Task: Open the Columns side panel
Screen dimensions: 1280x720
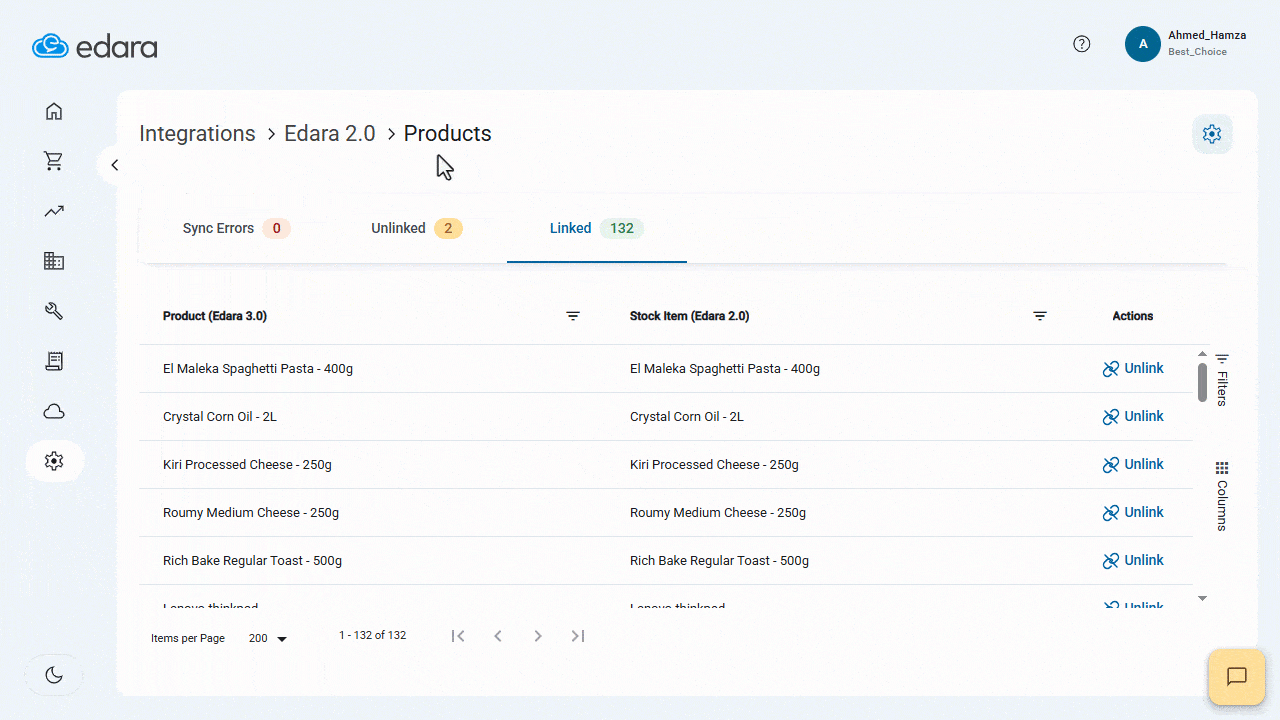Action: click(1222, 496)
